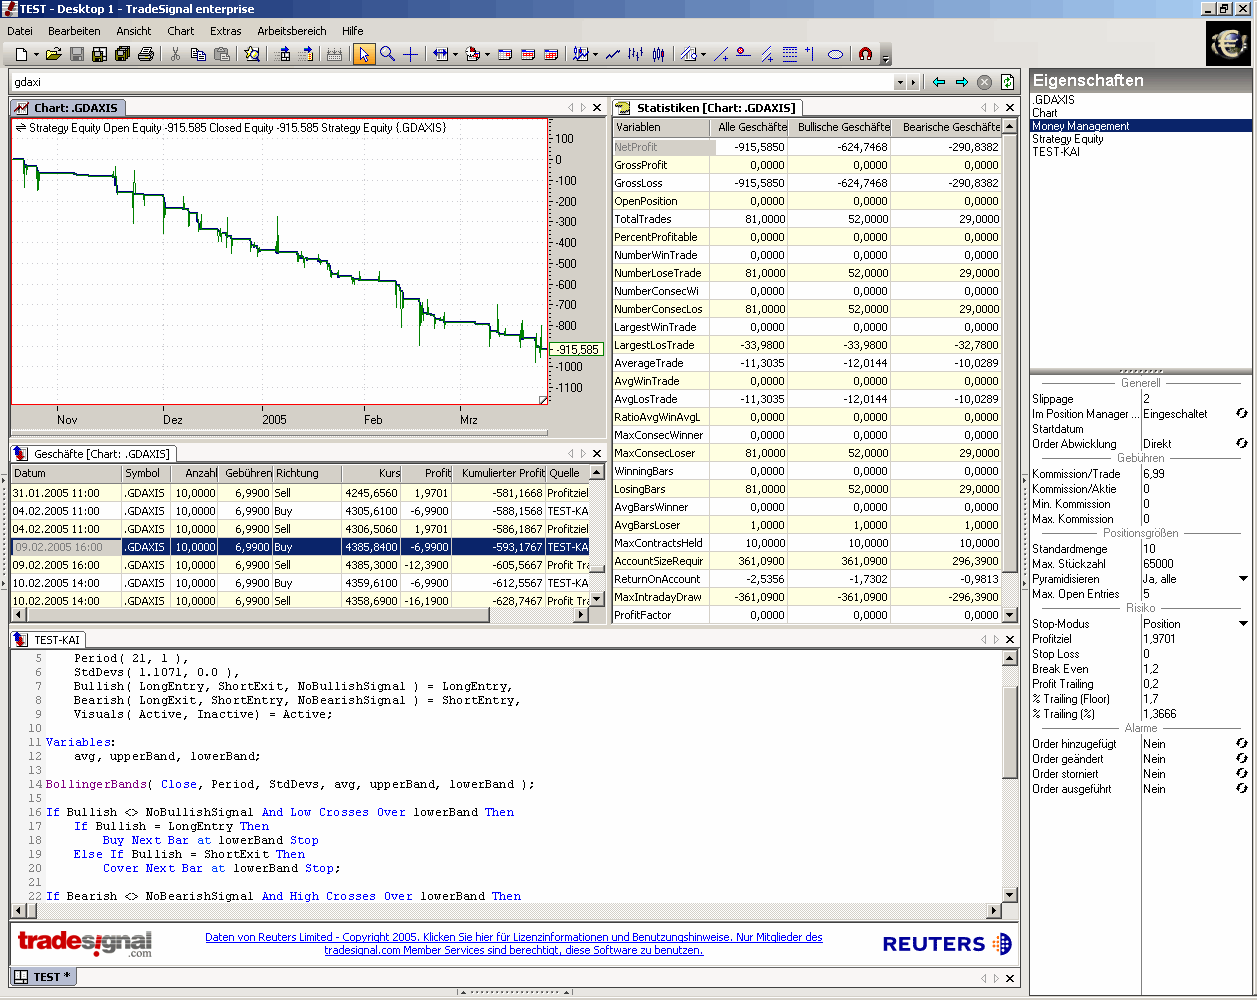Select the arrow pointer tool

364,54
